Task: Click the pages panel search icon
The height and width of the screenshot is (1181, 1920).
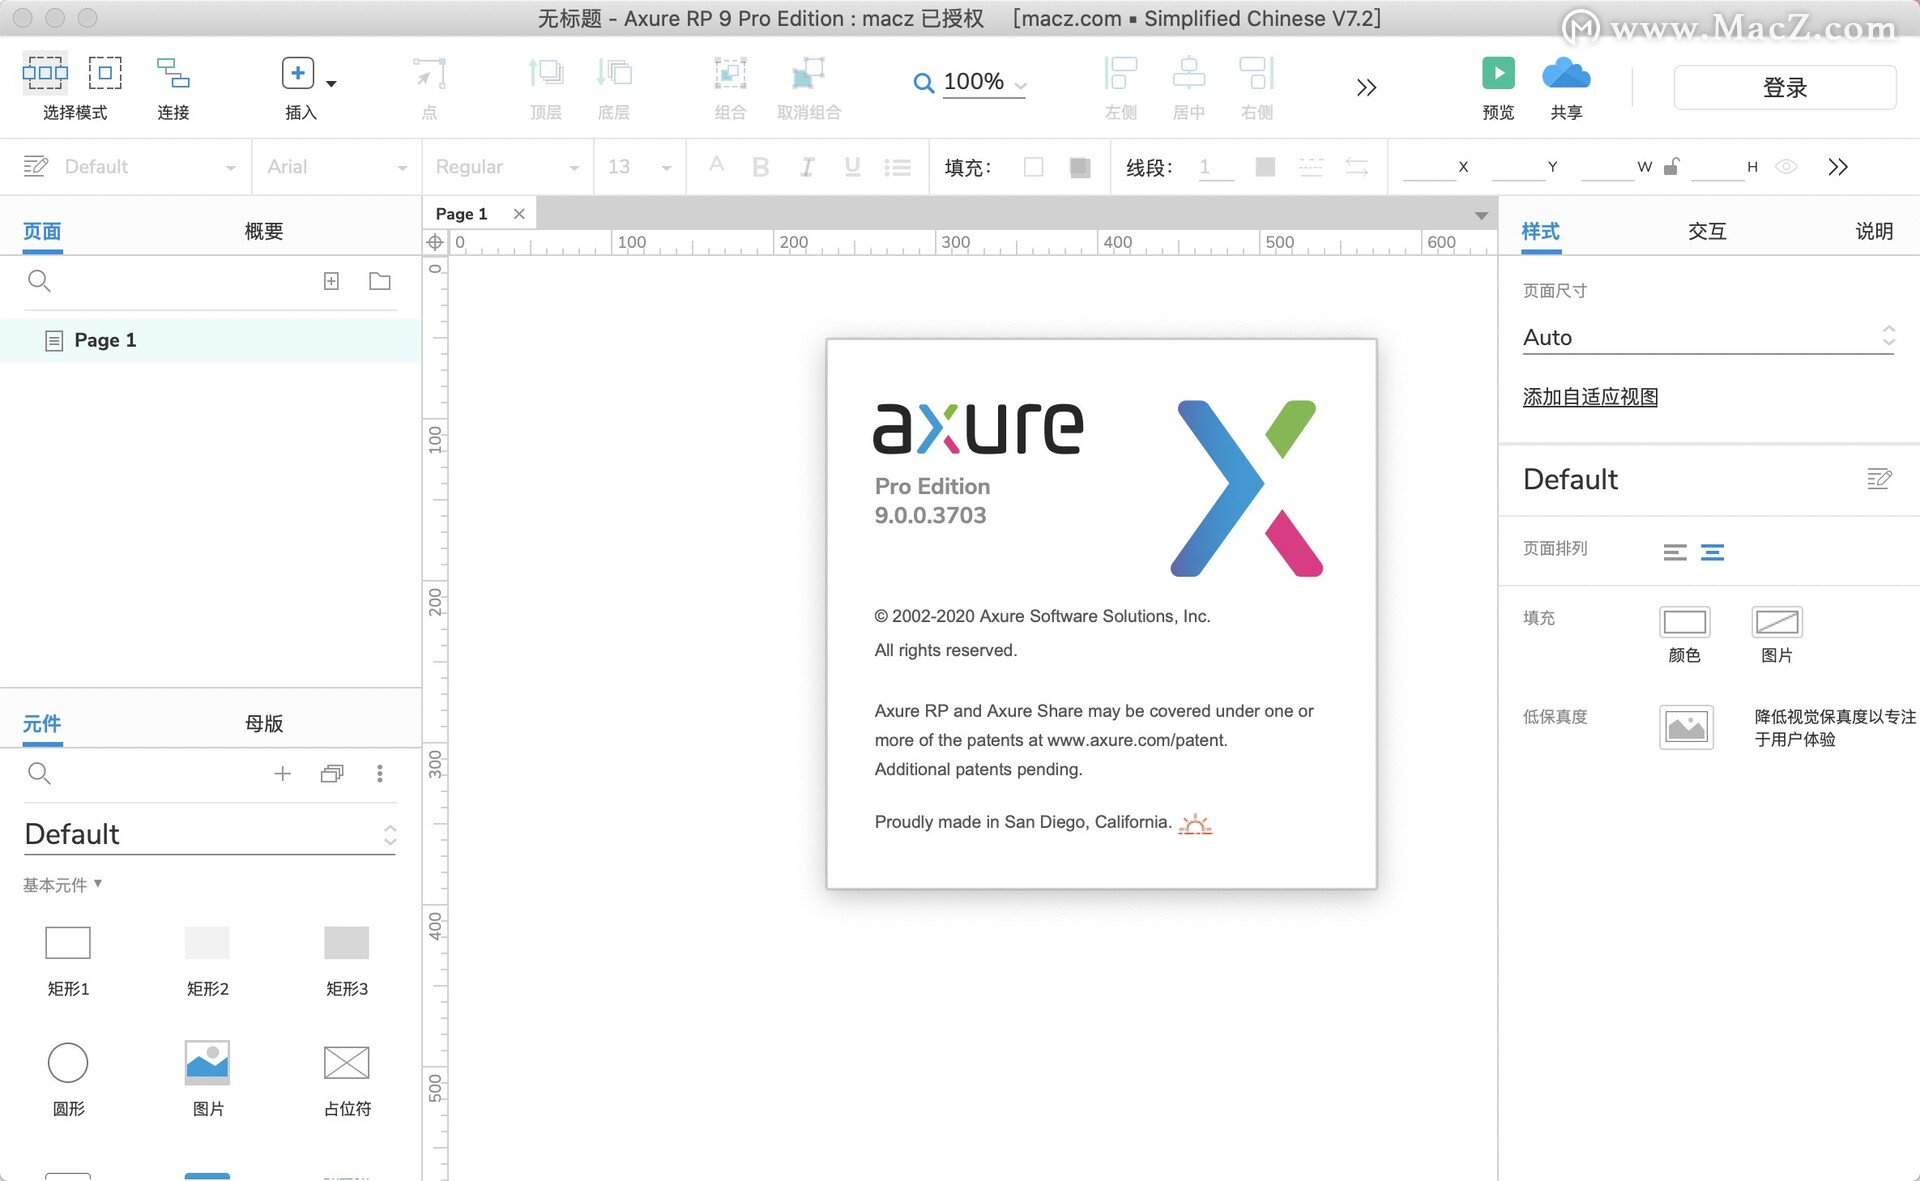Action: [x=39, y=281]
